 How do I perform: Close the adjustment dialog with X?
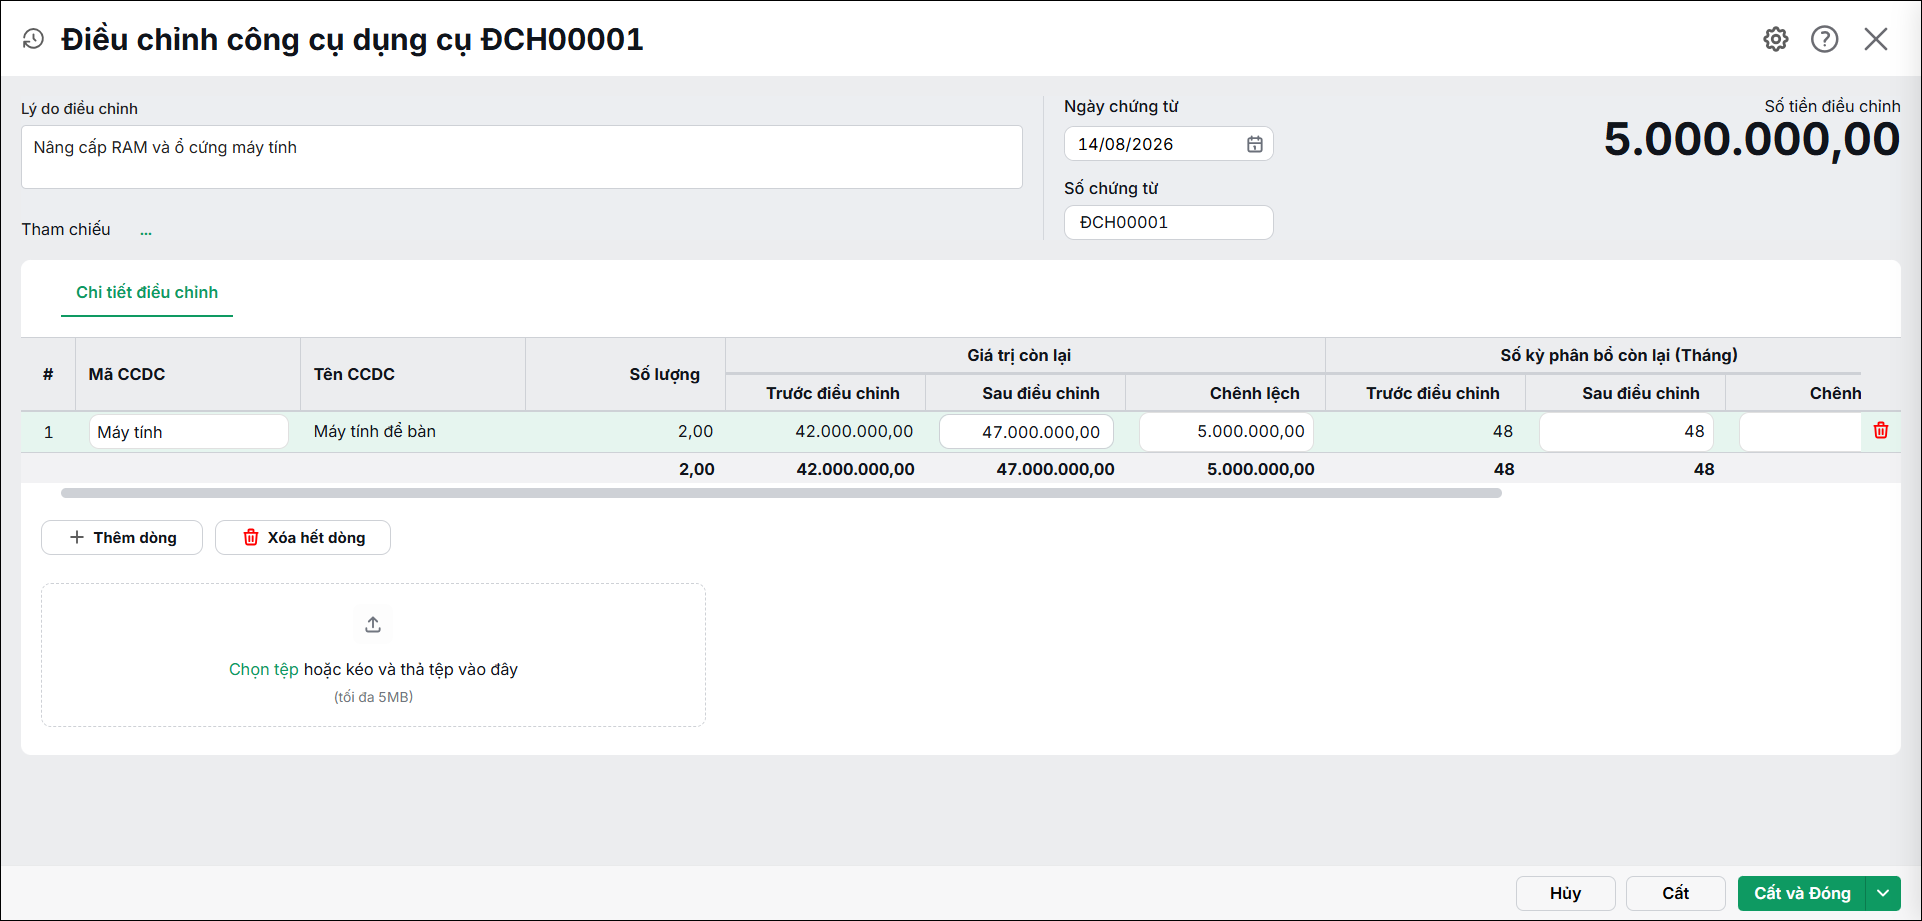click(1876, 39)
